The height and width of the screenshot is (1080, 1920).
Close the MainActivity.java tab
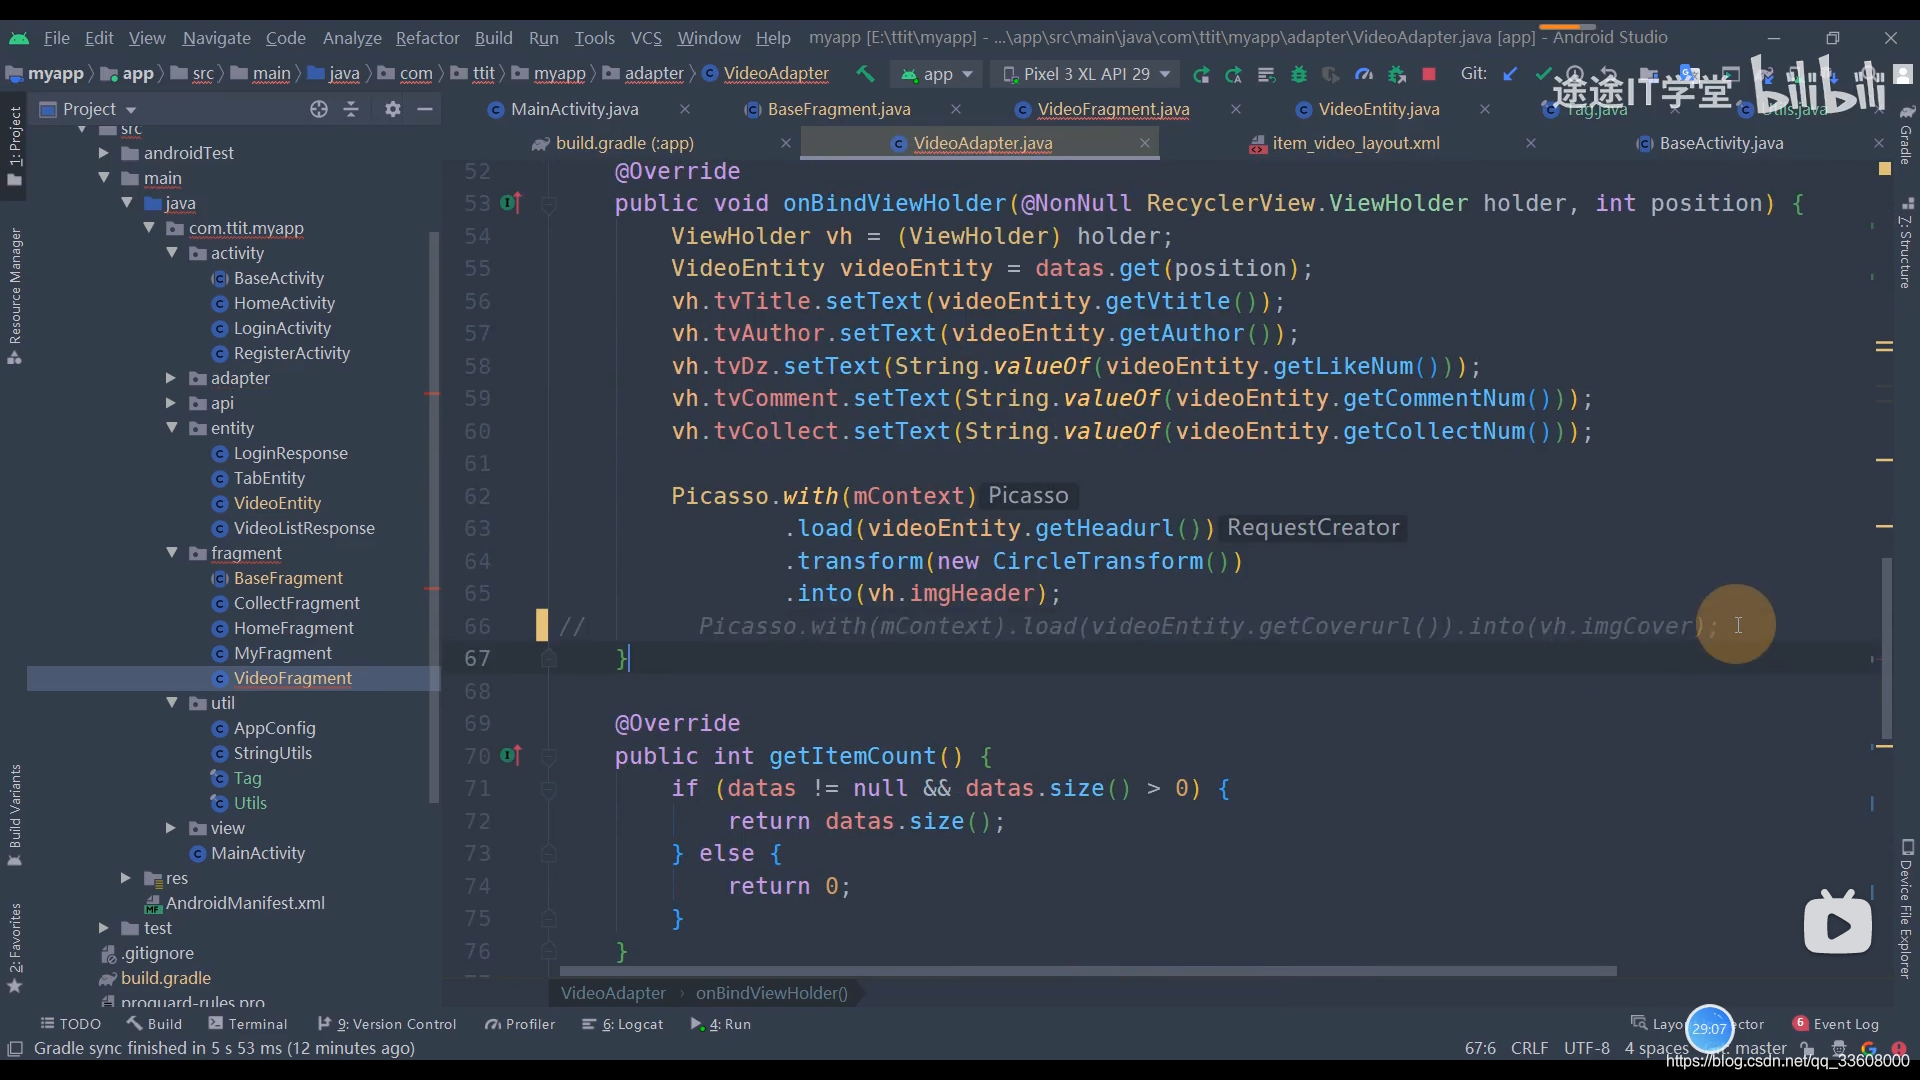(685, 109)
